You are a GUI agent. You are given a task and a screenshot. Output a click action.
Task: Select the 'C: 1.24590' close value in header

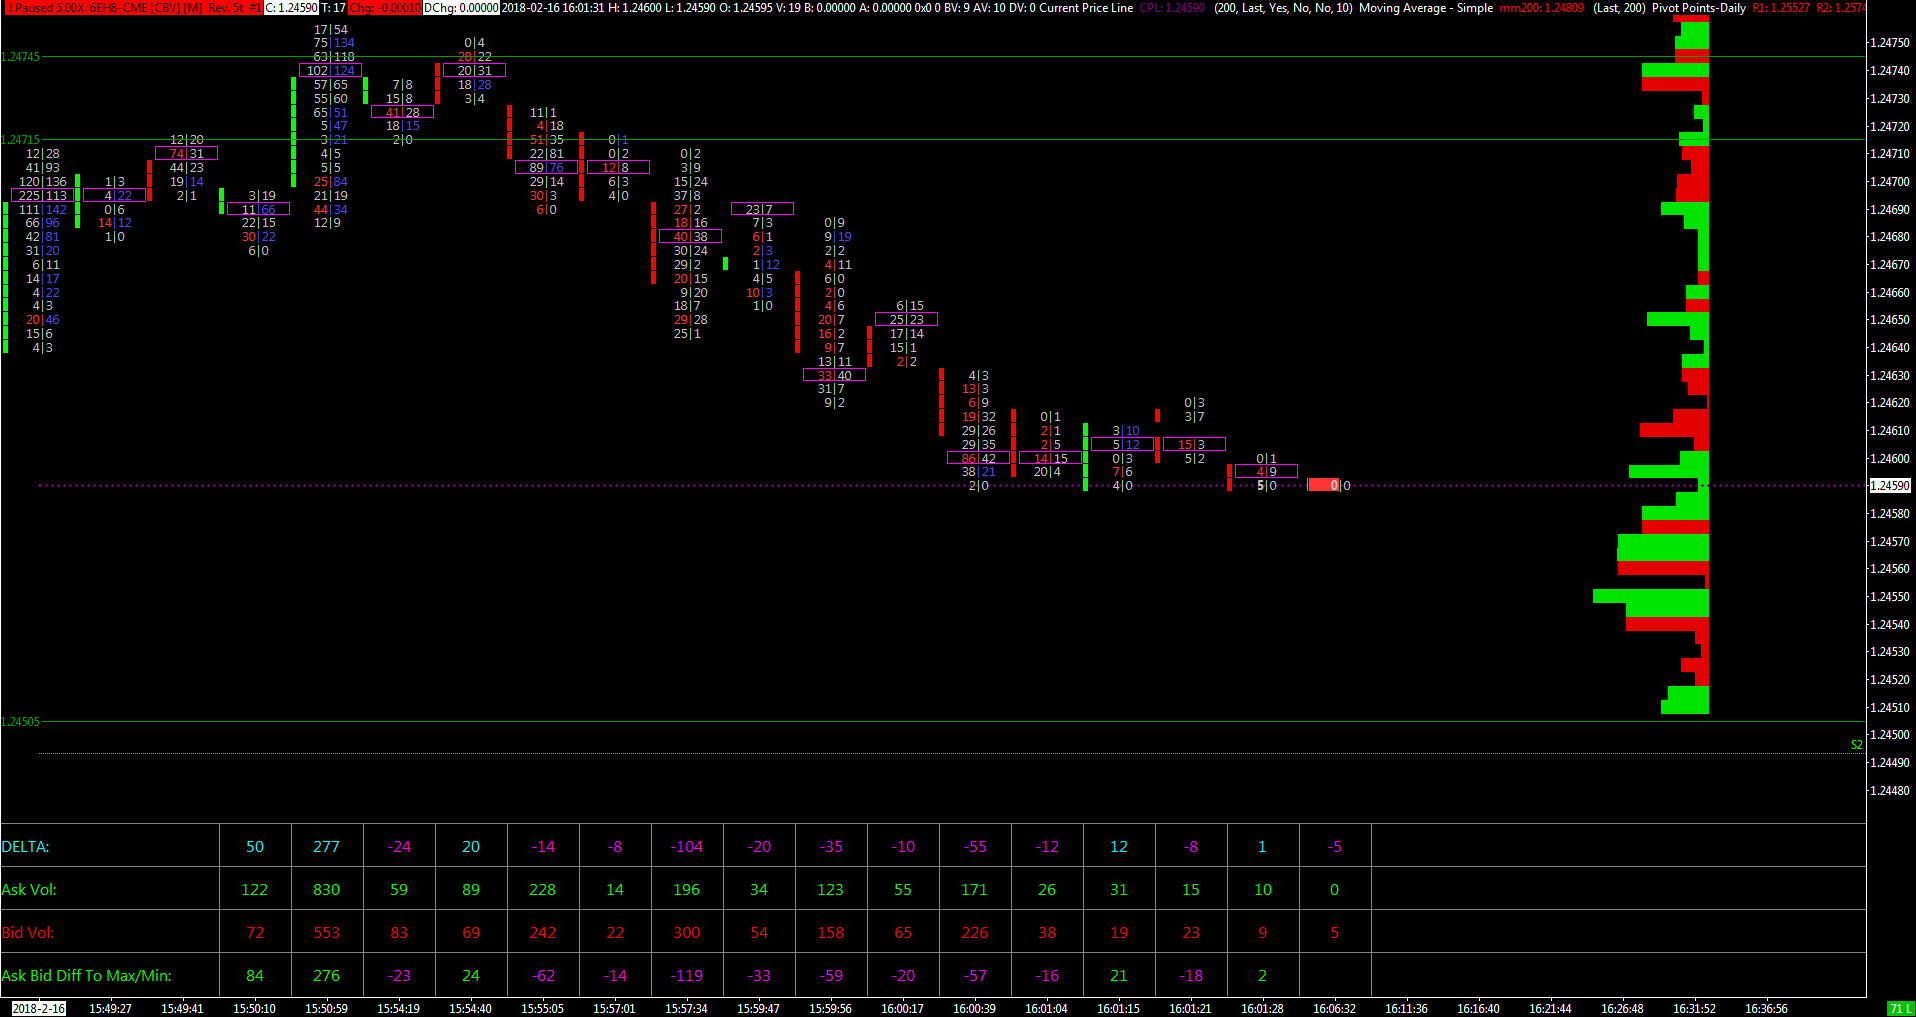click(291, 8)
